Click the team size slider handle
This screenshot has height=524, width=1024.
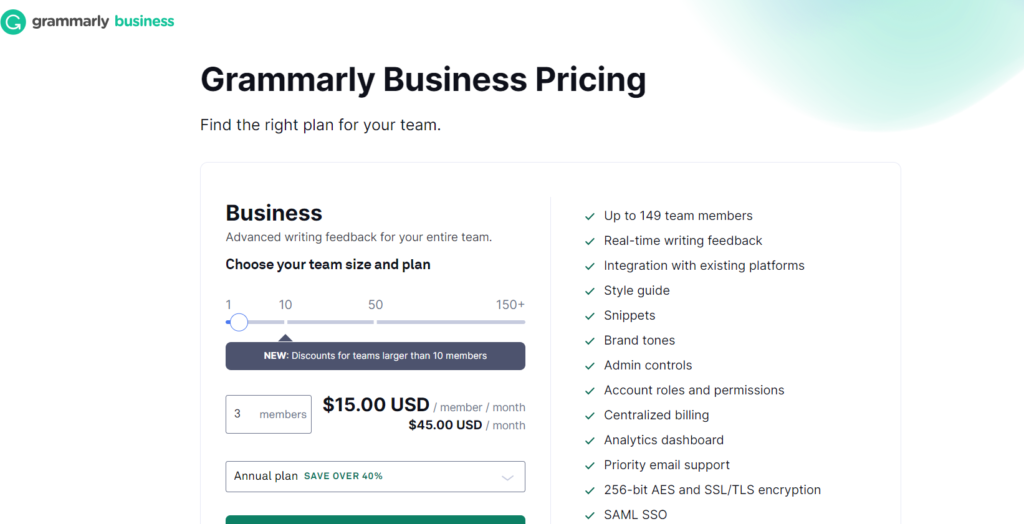tap(239, 322)
